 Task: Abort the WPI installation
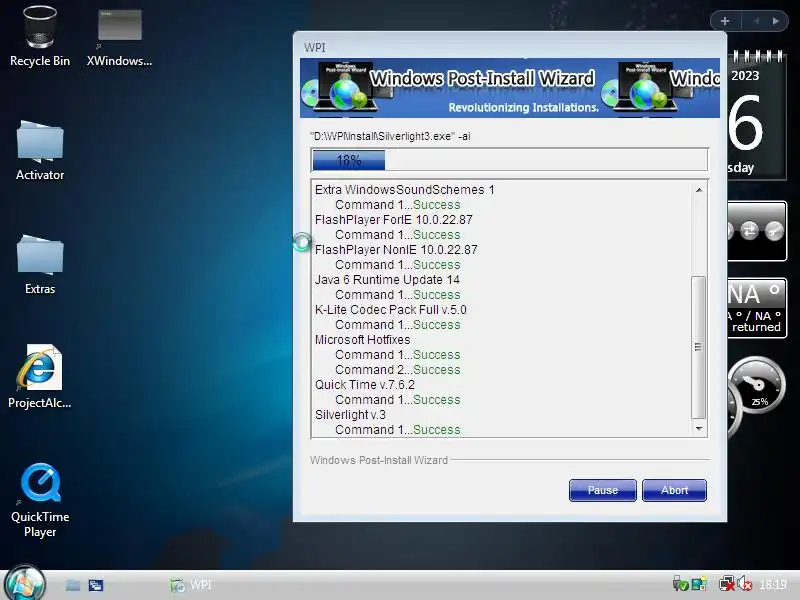(674, 490)
